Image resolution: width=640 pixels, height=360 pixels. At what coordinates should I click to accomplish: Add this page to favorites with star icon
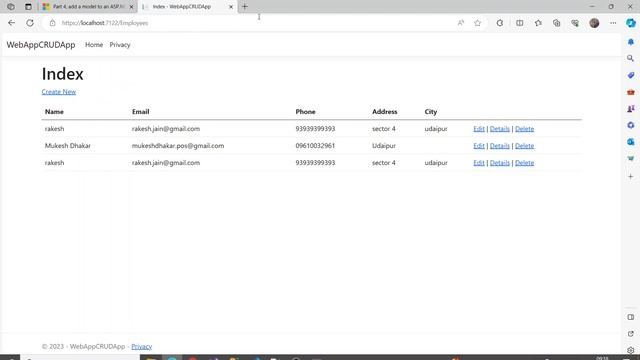pos(478,23)
